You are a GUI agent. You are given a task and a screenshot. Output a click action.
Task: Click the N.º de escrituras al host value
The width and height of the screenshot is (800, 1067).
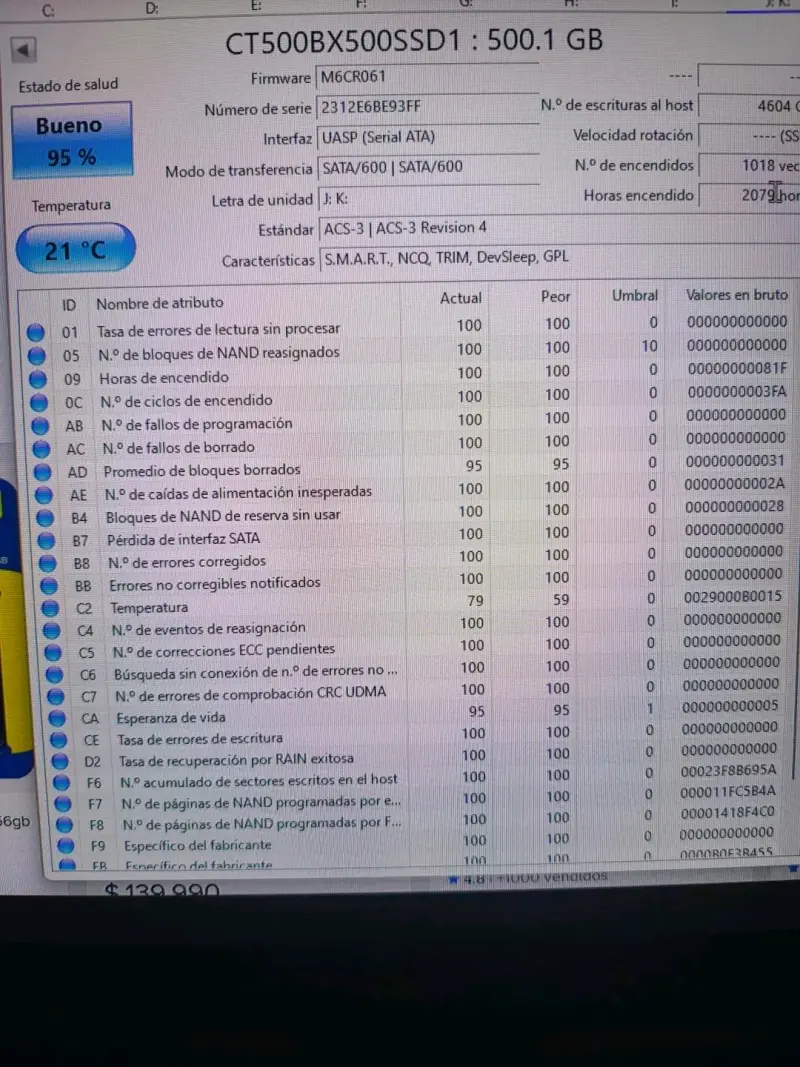(749, 106)
